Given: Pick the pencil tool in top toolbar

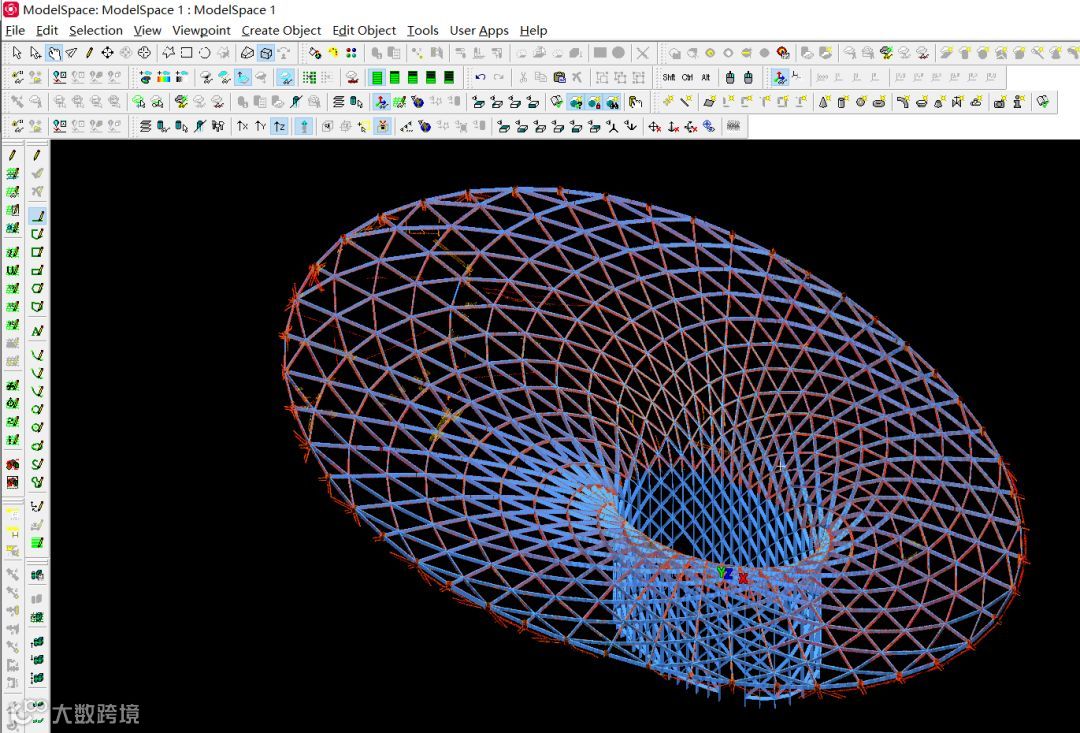Looking at the screenshot, I should [89, 52].
